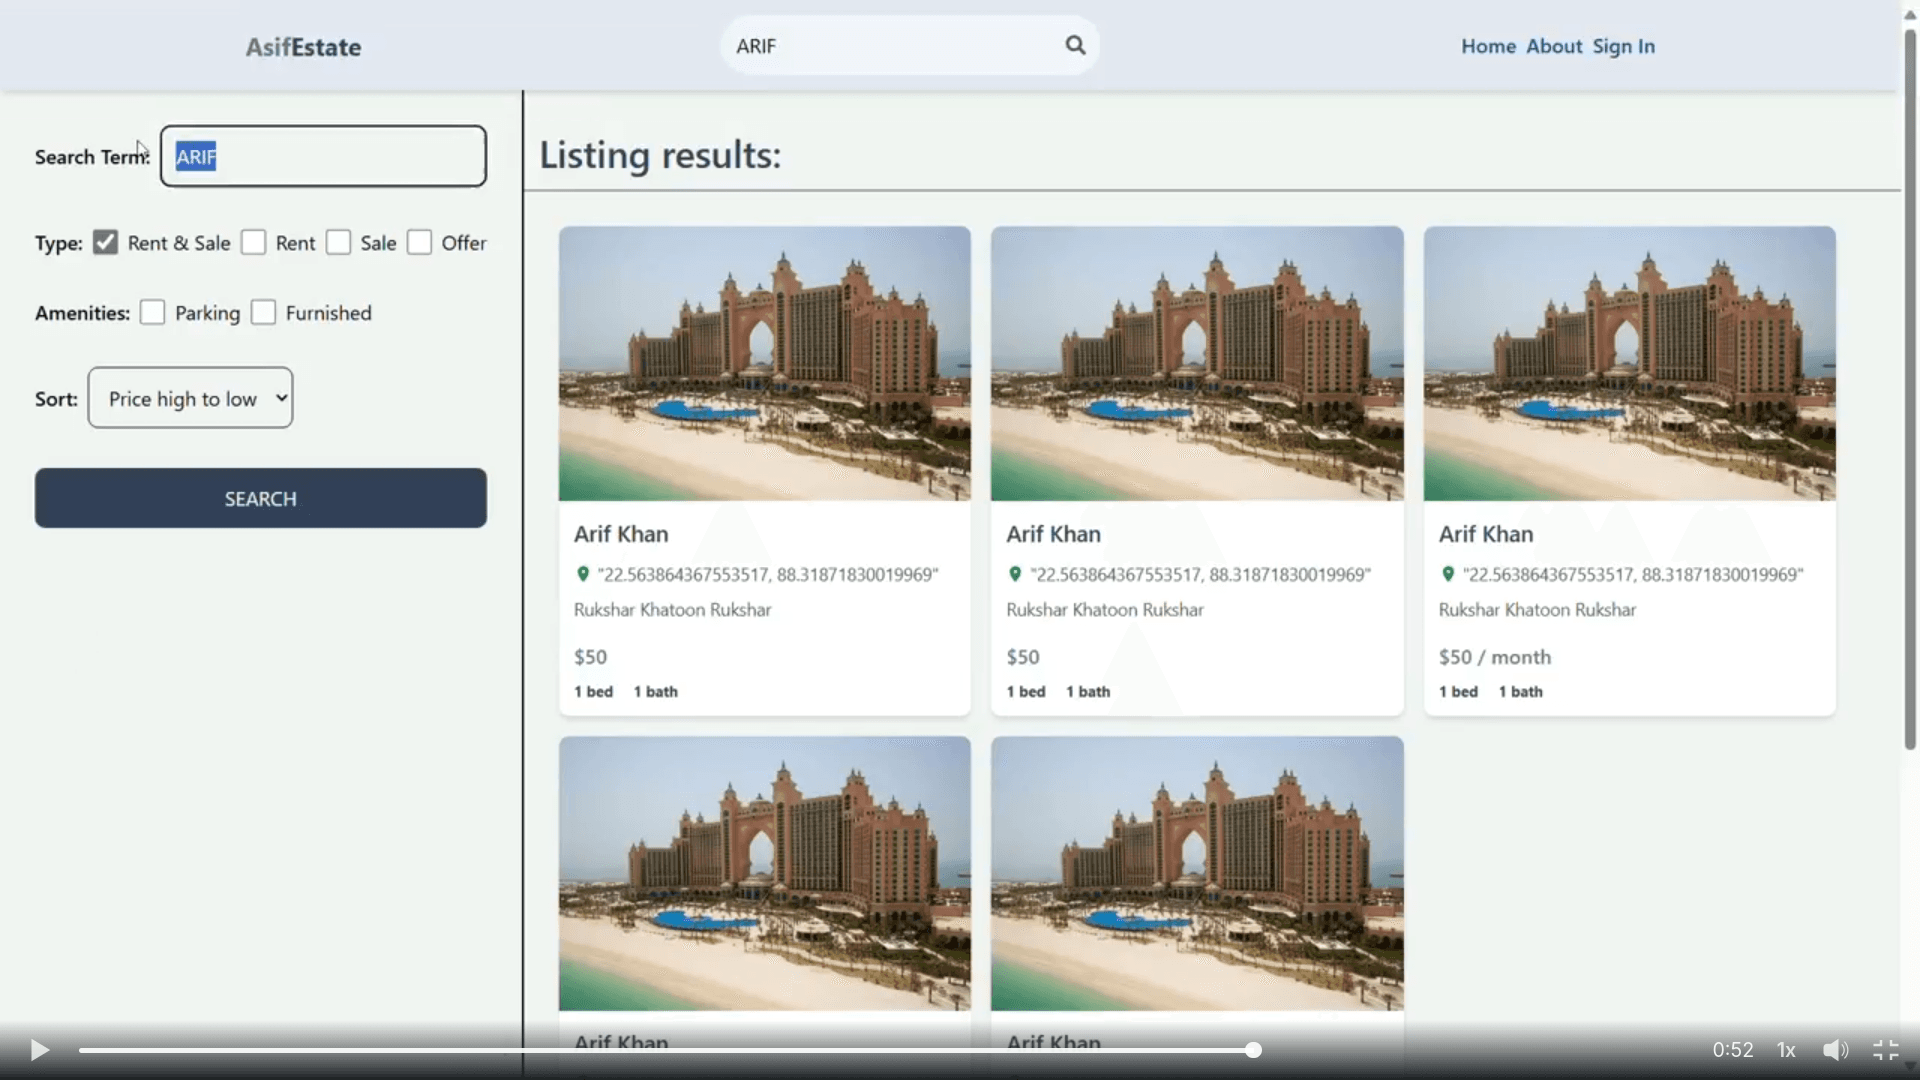Viewport: 1920px width, 1080px height.
Task: Open second listing's resort image in top row
Action: pos(1197,363)
